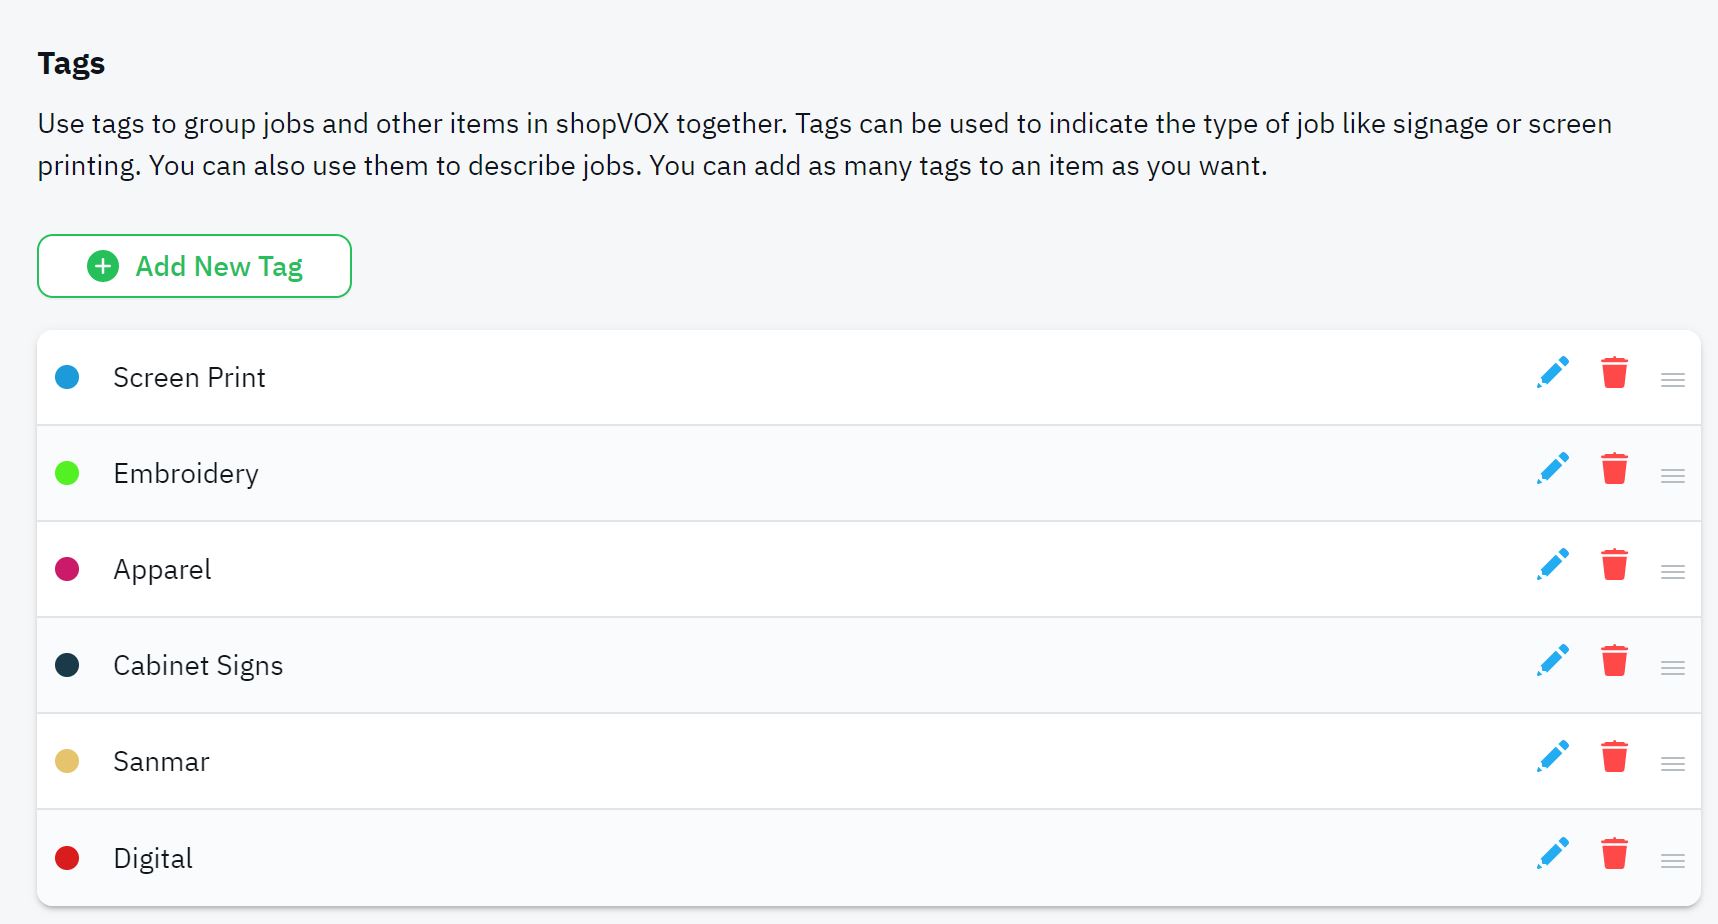Edit the Apparel tag

pos(1553,564)
